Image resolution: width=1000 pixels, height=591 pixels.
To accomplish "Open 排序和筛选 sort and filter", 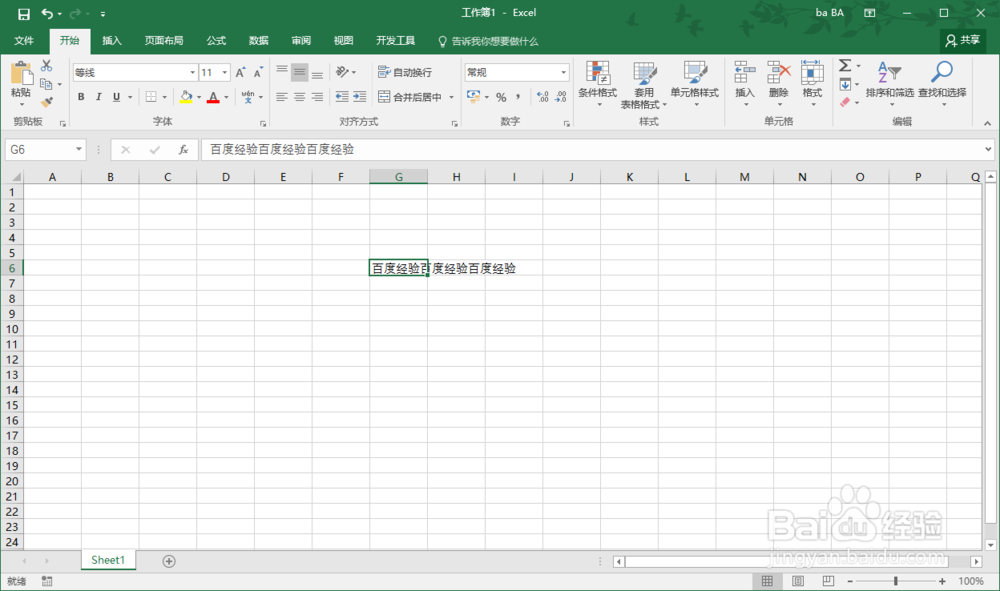I will 890,84.
